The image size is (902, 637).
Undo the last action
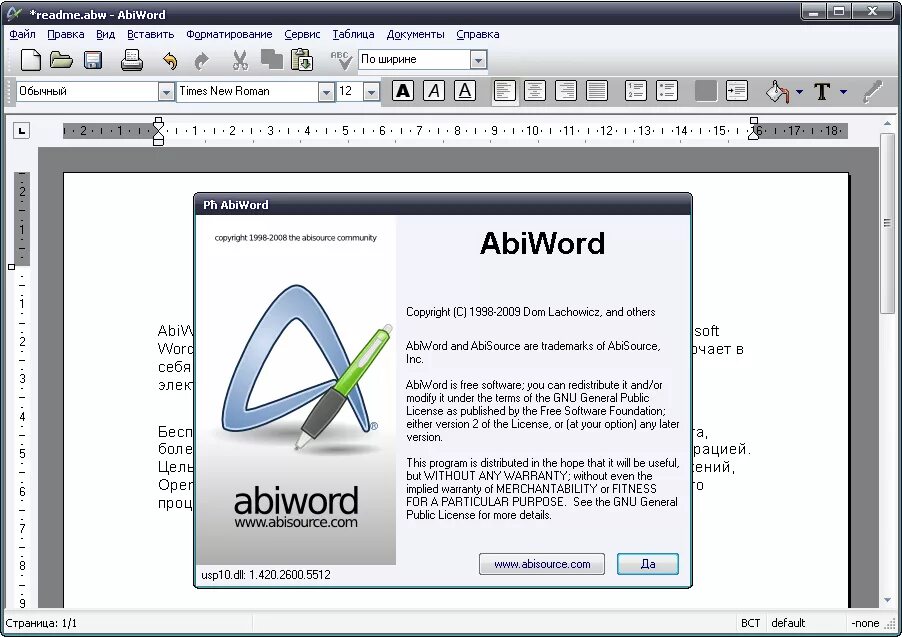(170, 60)
